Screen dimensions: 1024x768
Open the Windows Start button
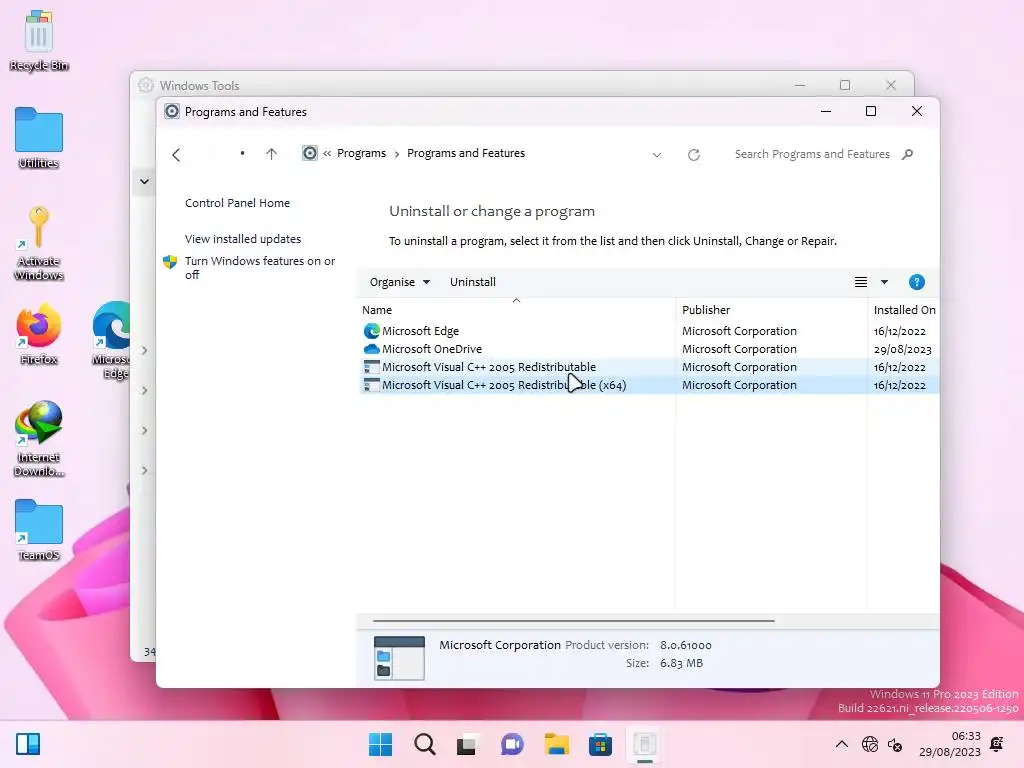coord(380,744)
